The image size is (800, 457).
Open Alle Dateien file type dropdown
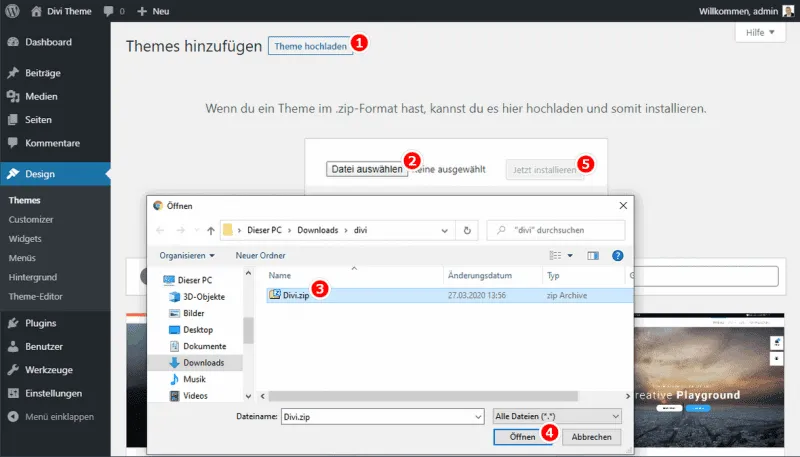pyautogui.click(x=557, y=416)
